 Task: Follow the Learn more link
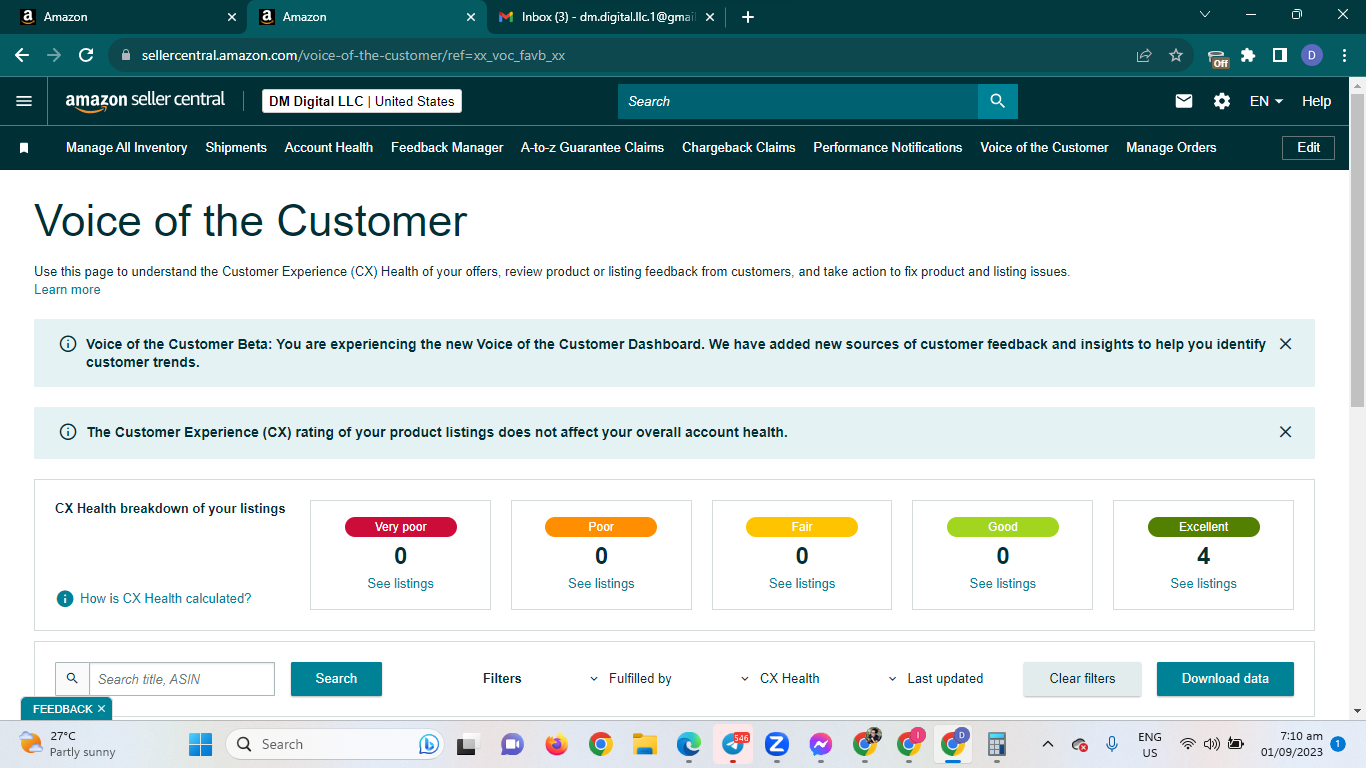click(67, 290)
